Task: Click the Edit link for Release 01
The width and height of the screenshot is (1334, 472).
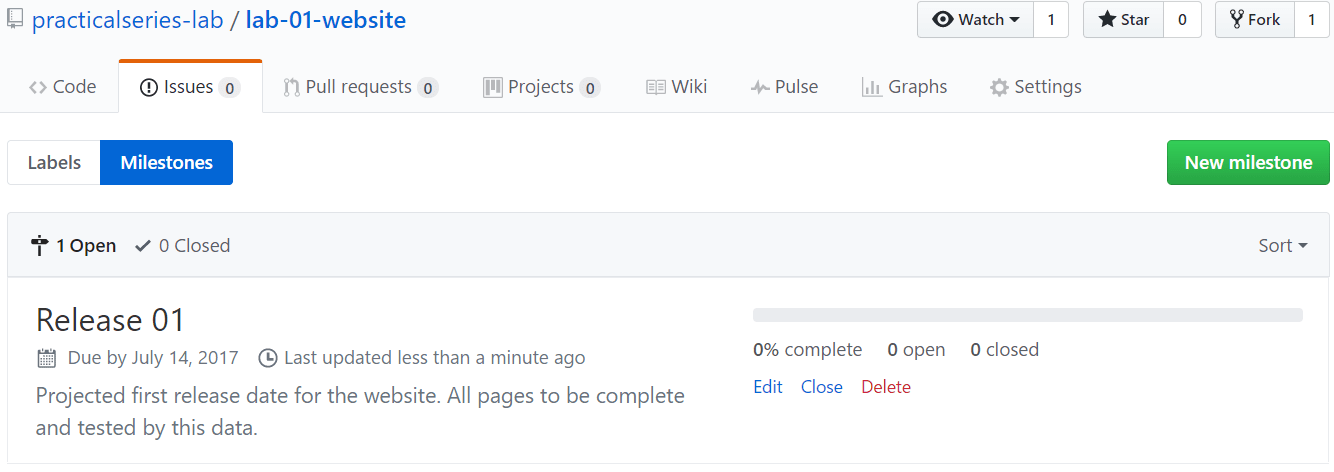Action: point(768,387)
